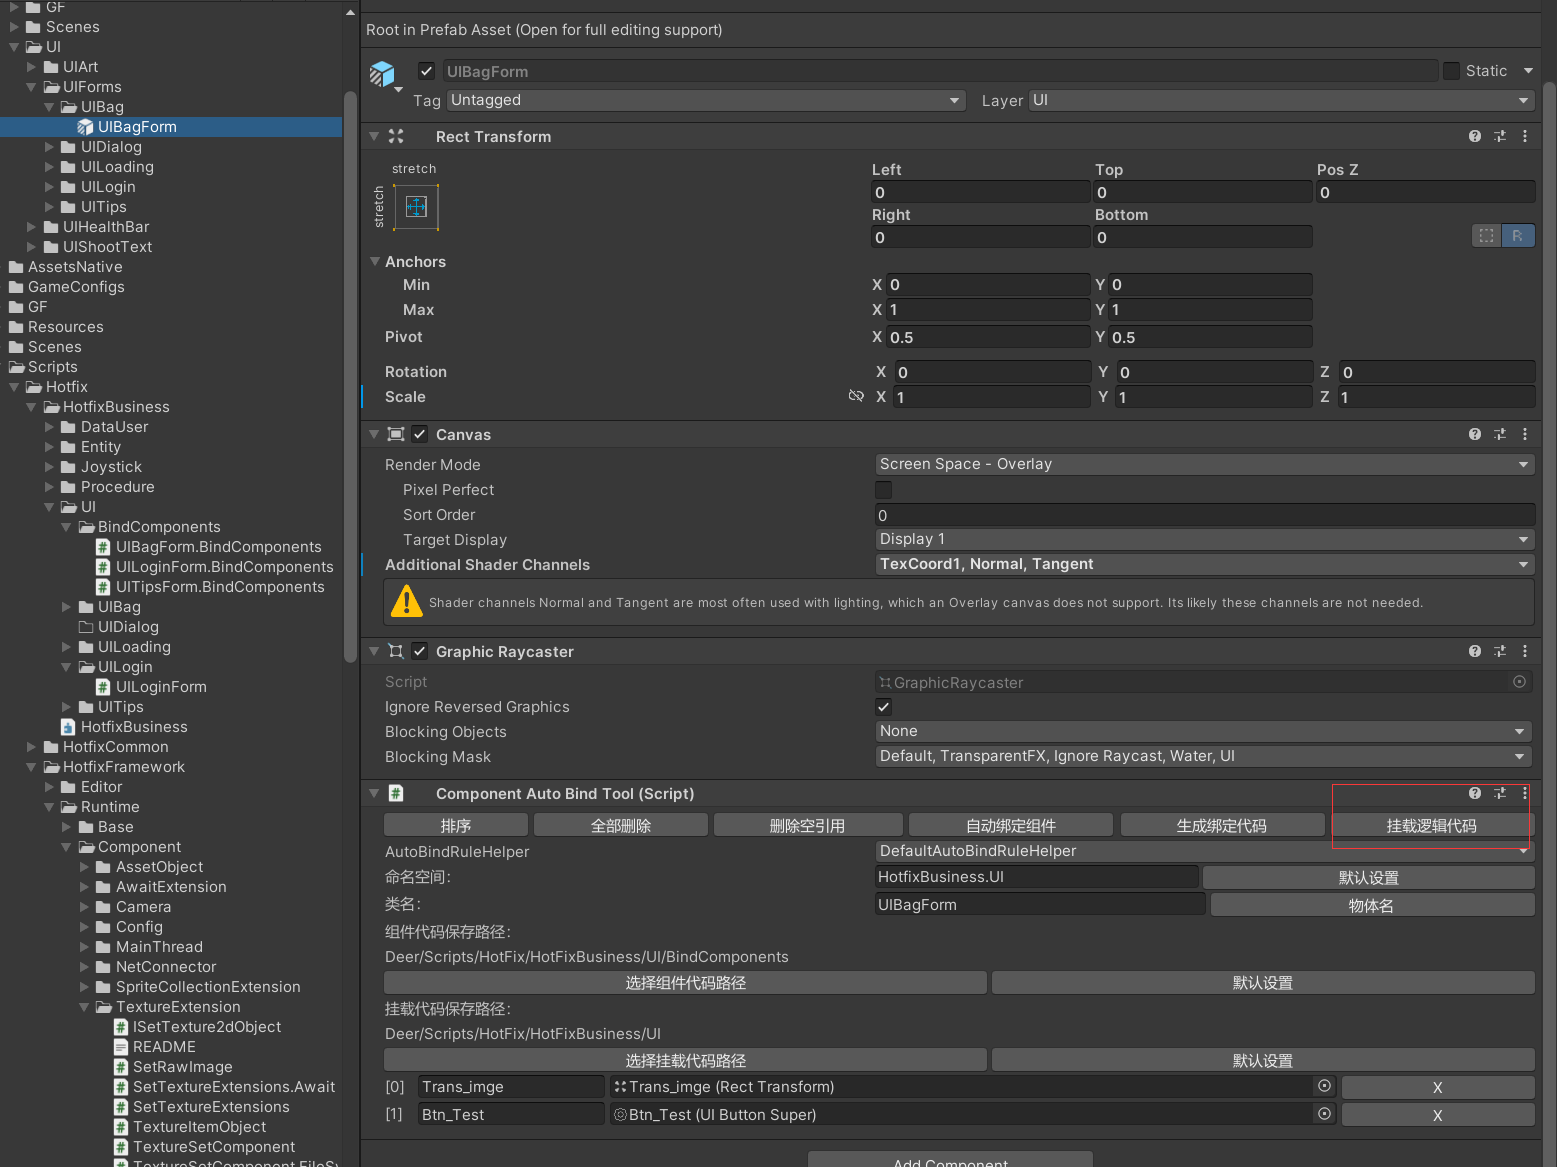
Task: Toggle UIBagForm active checkbox
Action: tap(427, 71)
